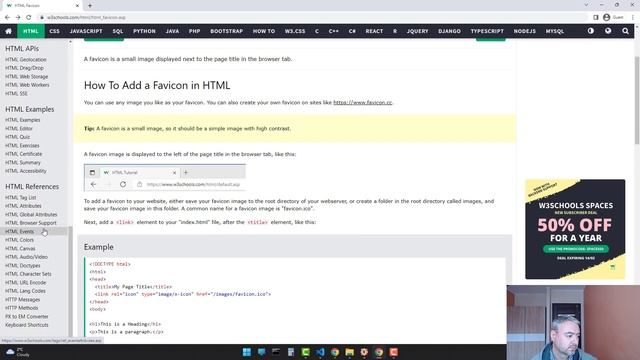The width and height of the screenshot is (640, 360).
Task: Open the MYSQL tutorial tab
Action: 554,31
